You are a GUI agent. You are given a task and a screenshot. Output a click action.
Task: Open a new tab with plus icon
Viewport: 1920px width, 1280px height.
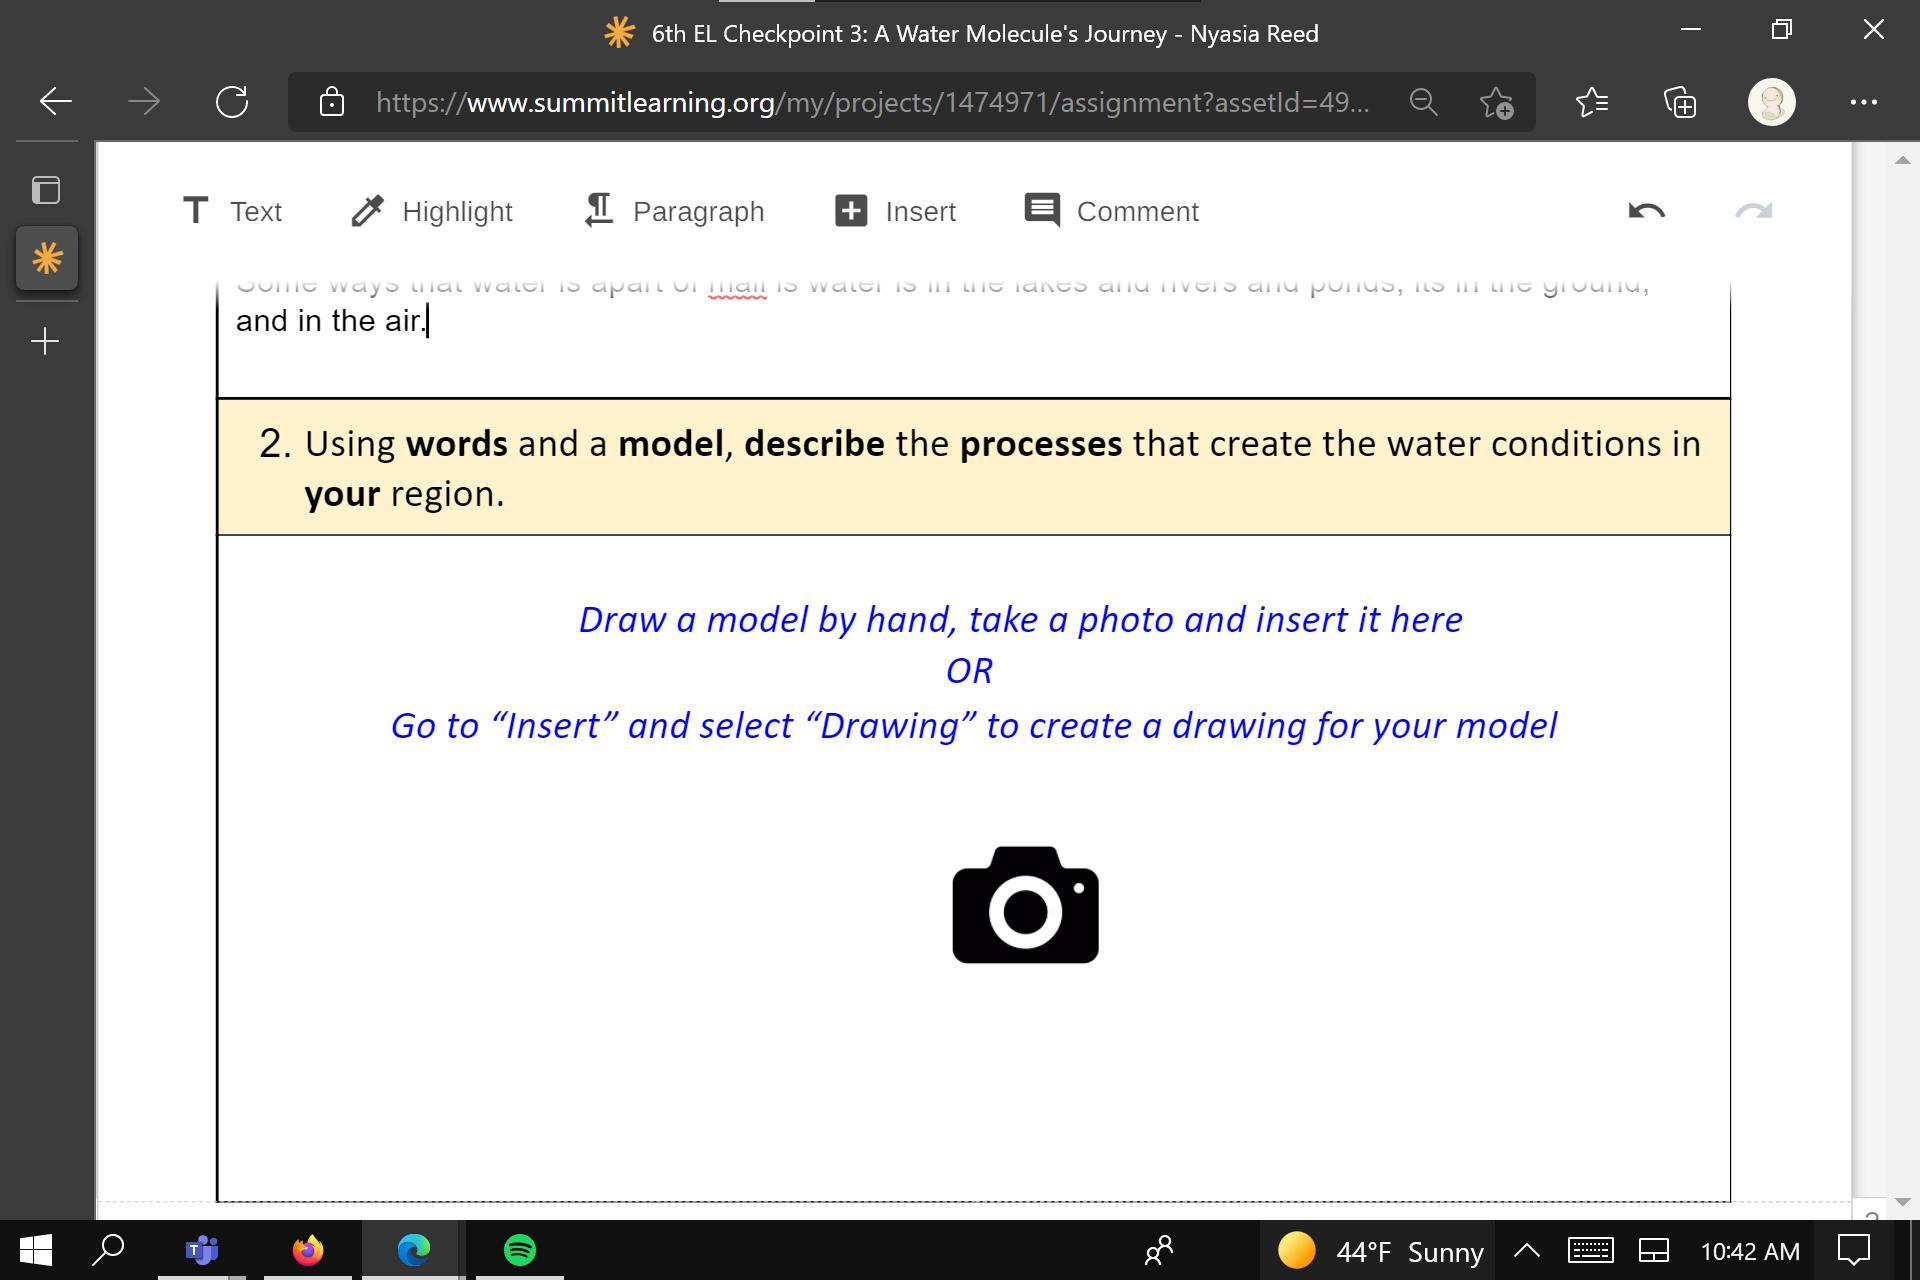point(45,342)
